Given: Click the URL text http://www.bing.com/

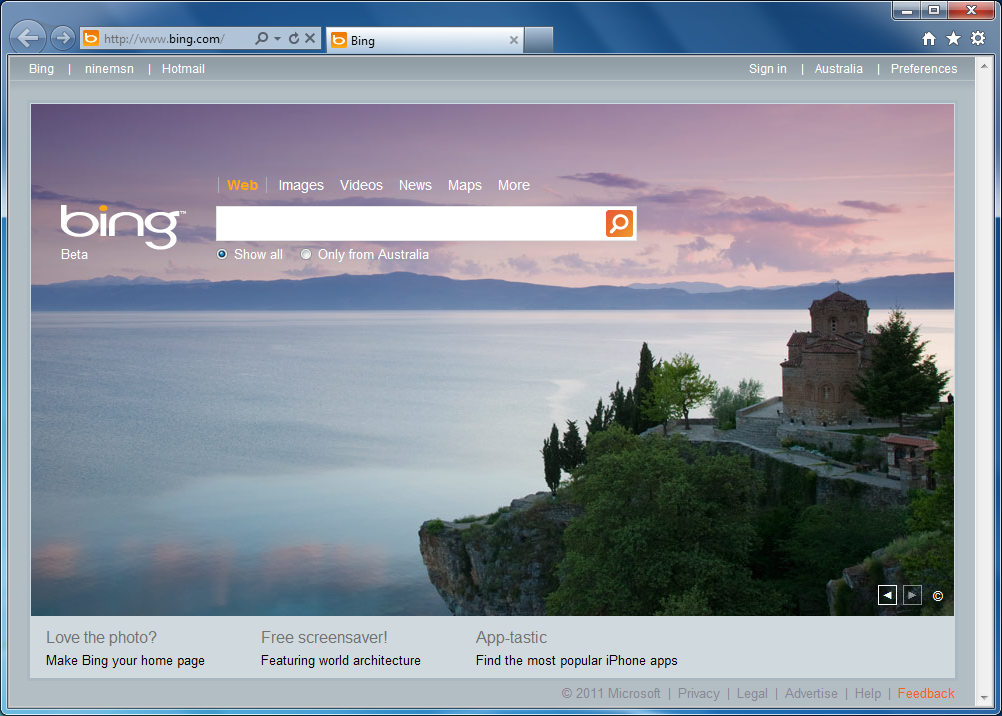Looking at the screenshot, I should click(x=164, y=39).
